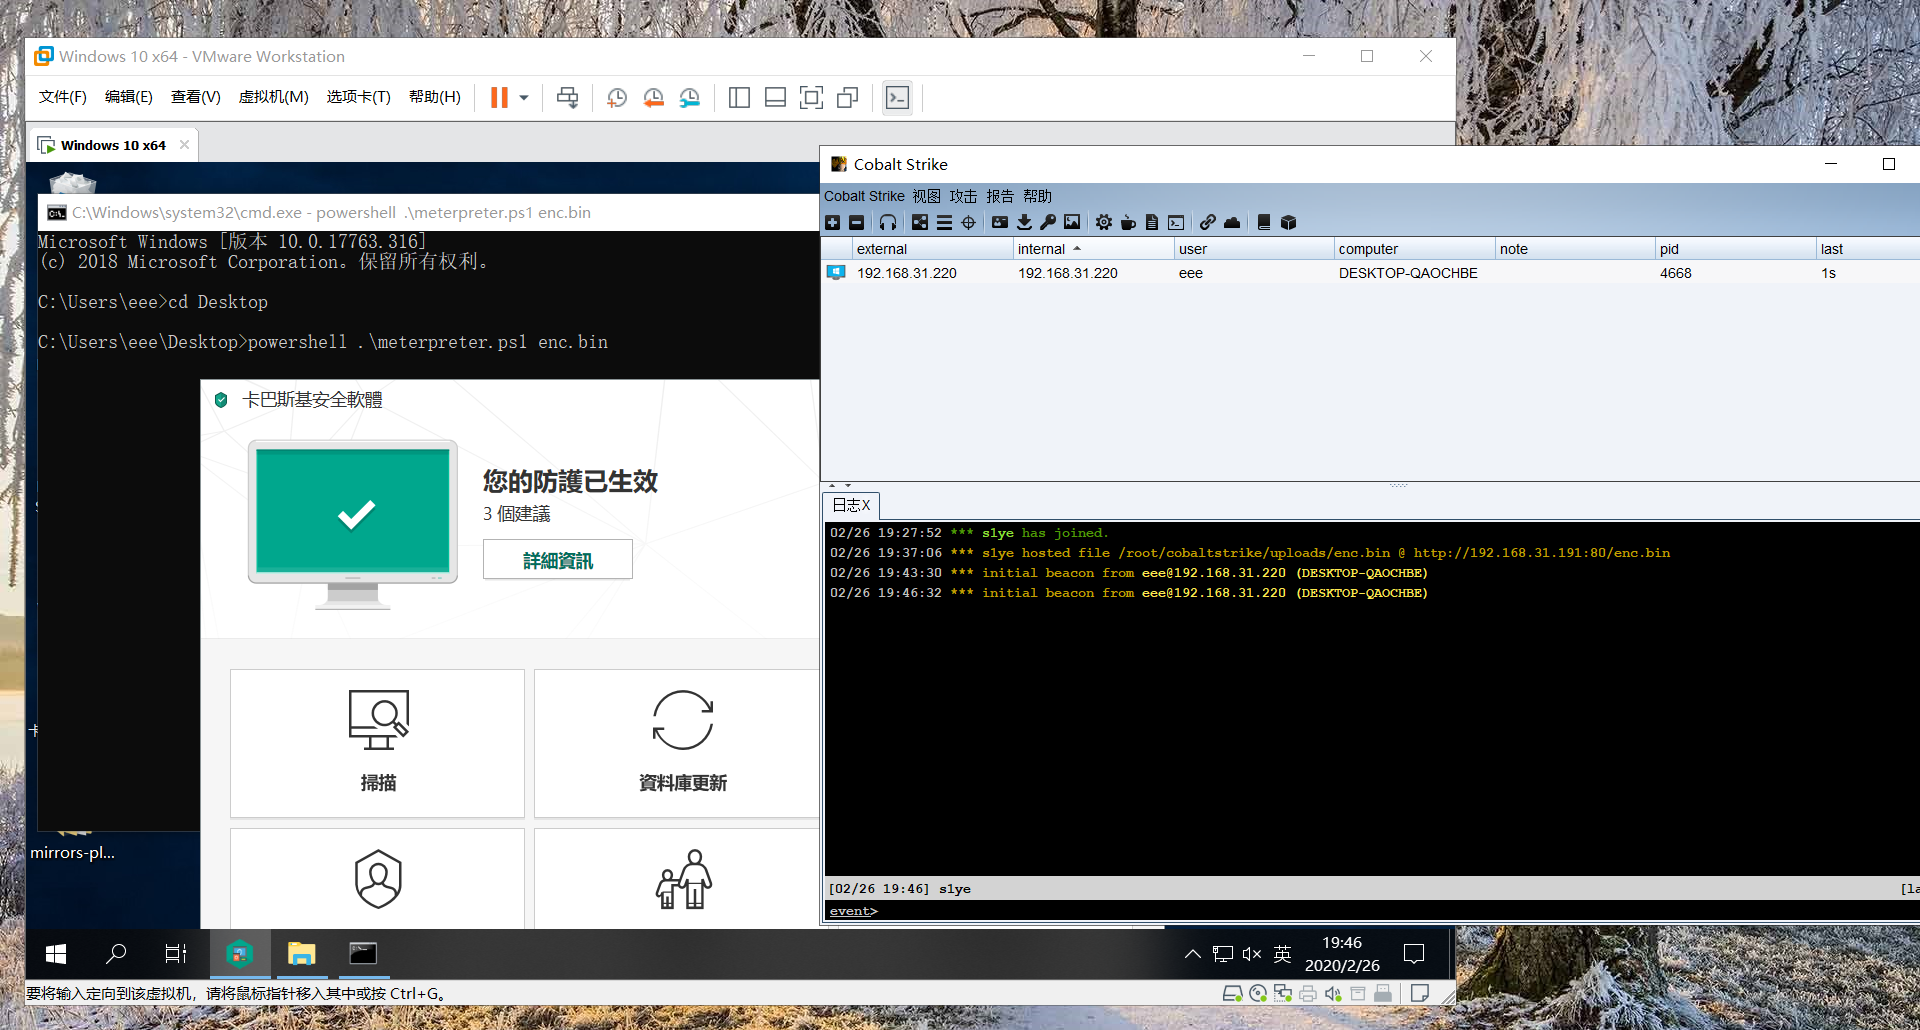
Task: Click Connect to team server plus icon
Action: click(833, 222)
